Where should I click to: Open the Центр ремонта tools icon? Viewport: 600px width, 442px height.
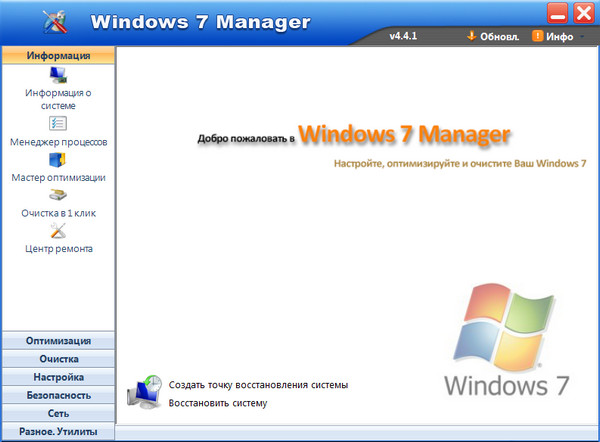(x=58, y=230)
